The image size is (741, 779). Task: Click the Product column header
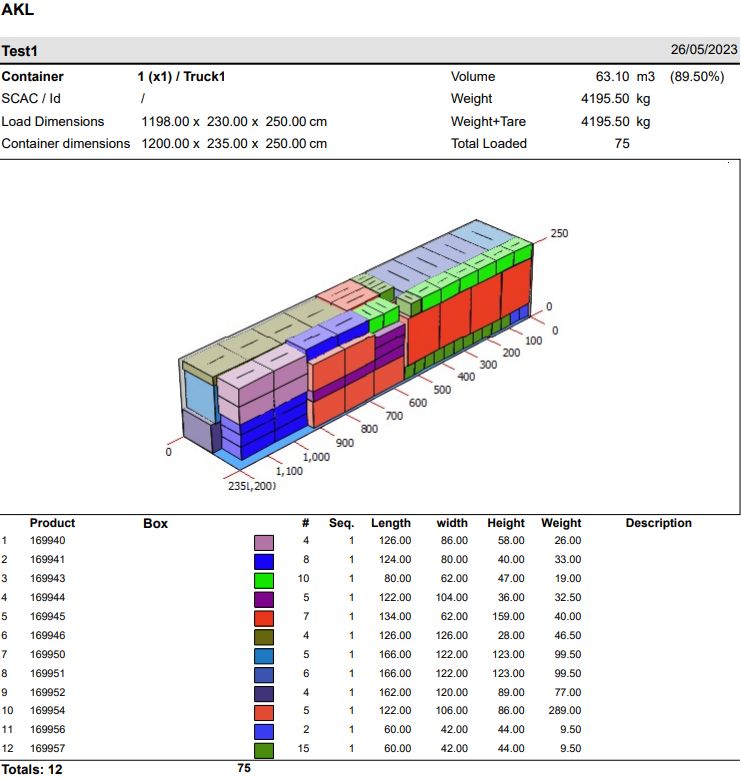tap(52, 523)
